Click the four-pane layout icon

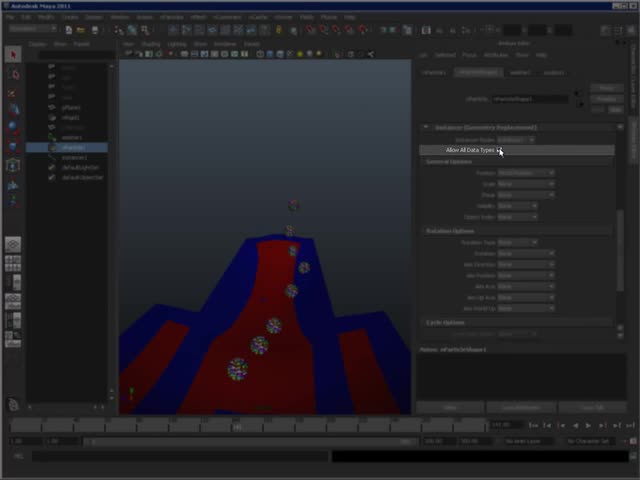pos(13,264)
